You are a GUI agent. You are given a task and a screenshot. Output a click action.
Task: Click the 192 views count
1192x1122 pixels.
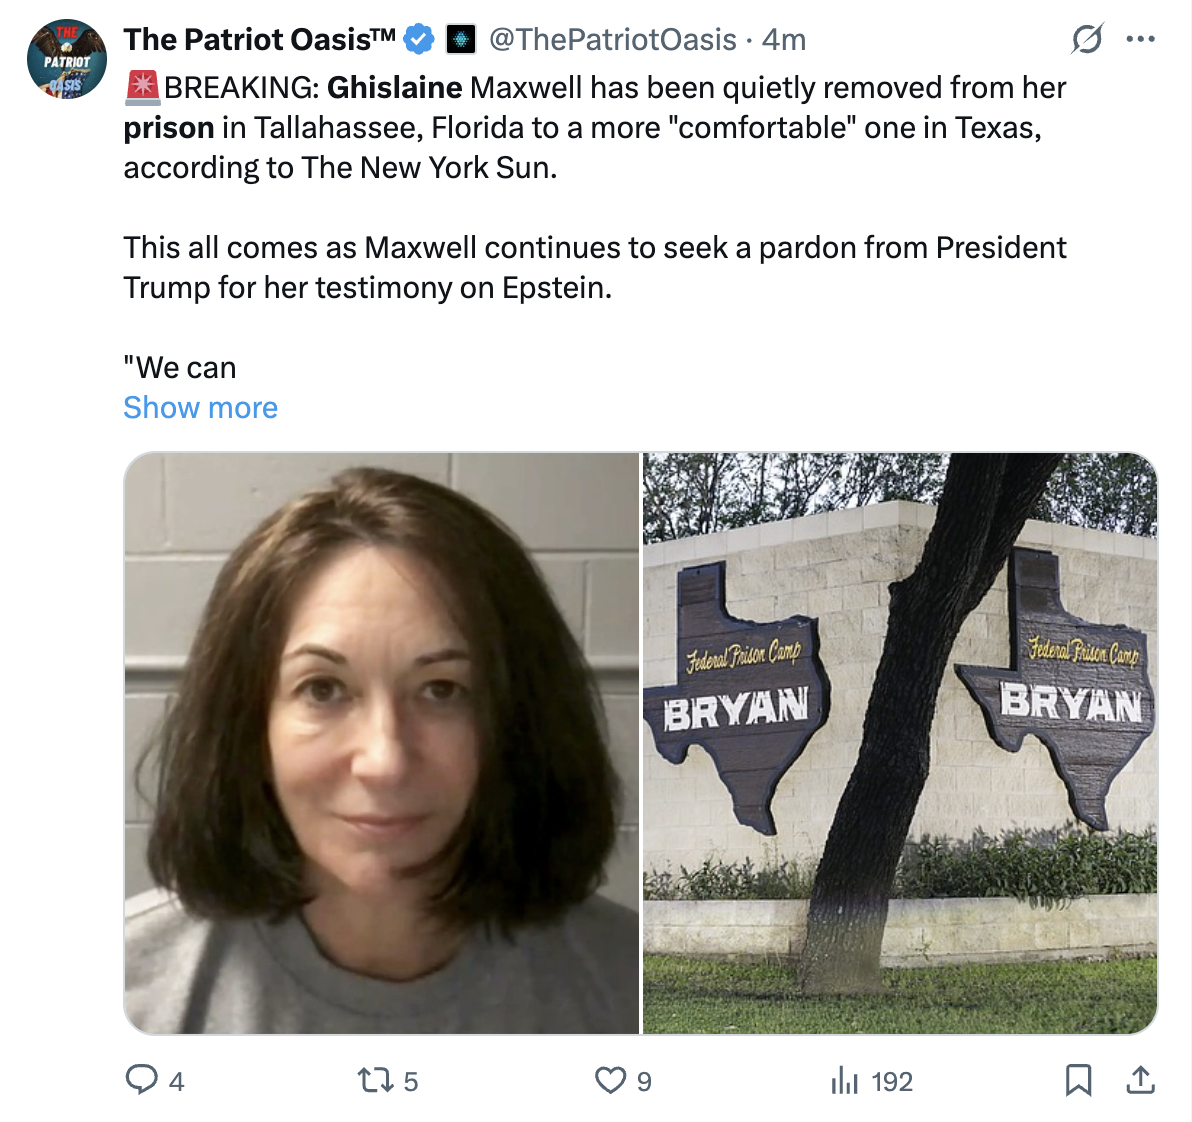[x=892, y=1082]
